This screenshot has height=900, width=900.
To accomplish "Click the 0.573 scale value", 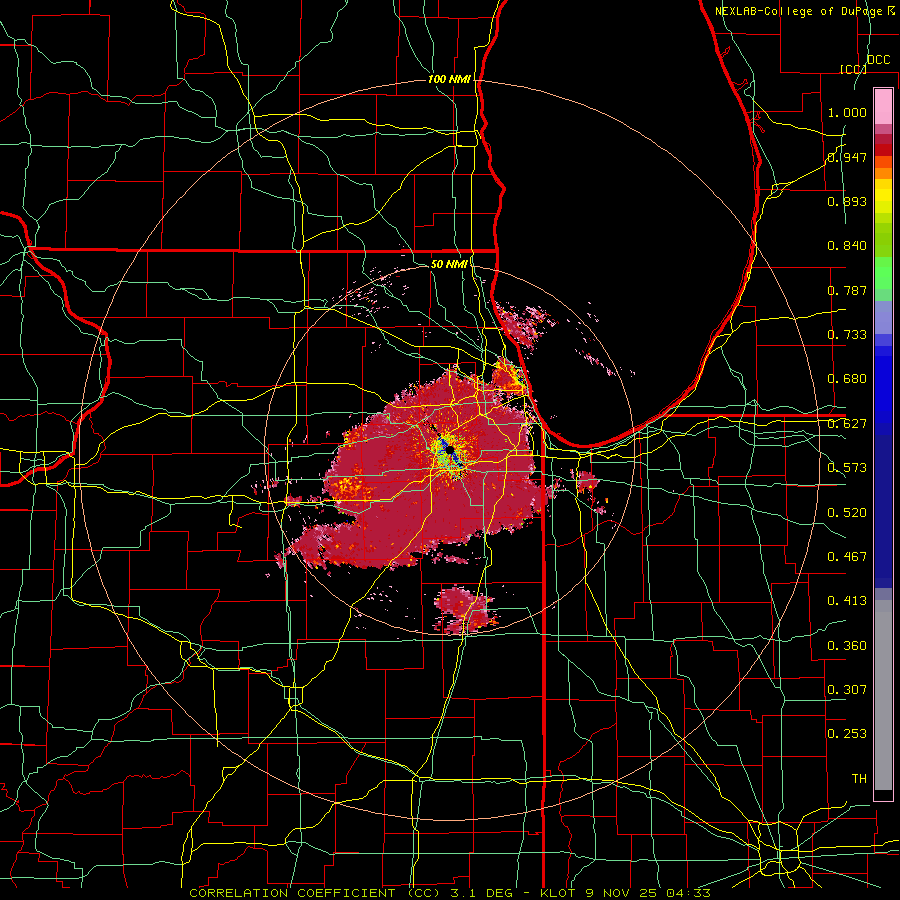I will (847, 468).
